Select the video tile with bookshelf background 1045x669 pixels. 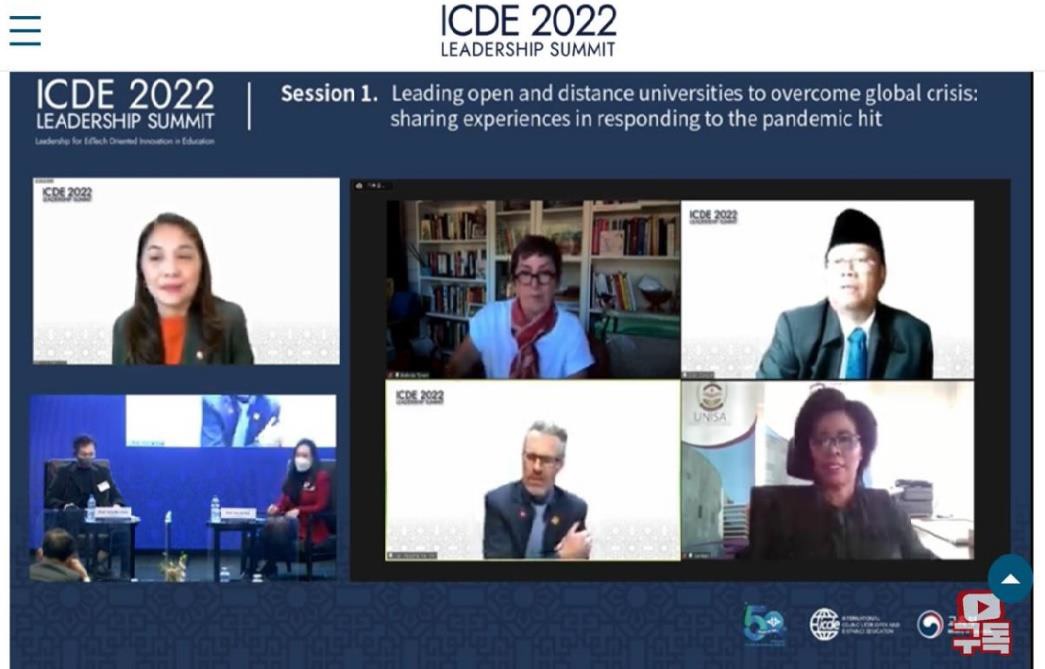click(533, 289)
